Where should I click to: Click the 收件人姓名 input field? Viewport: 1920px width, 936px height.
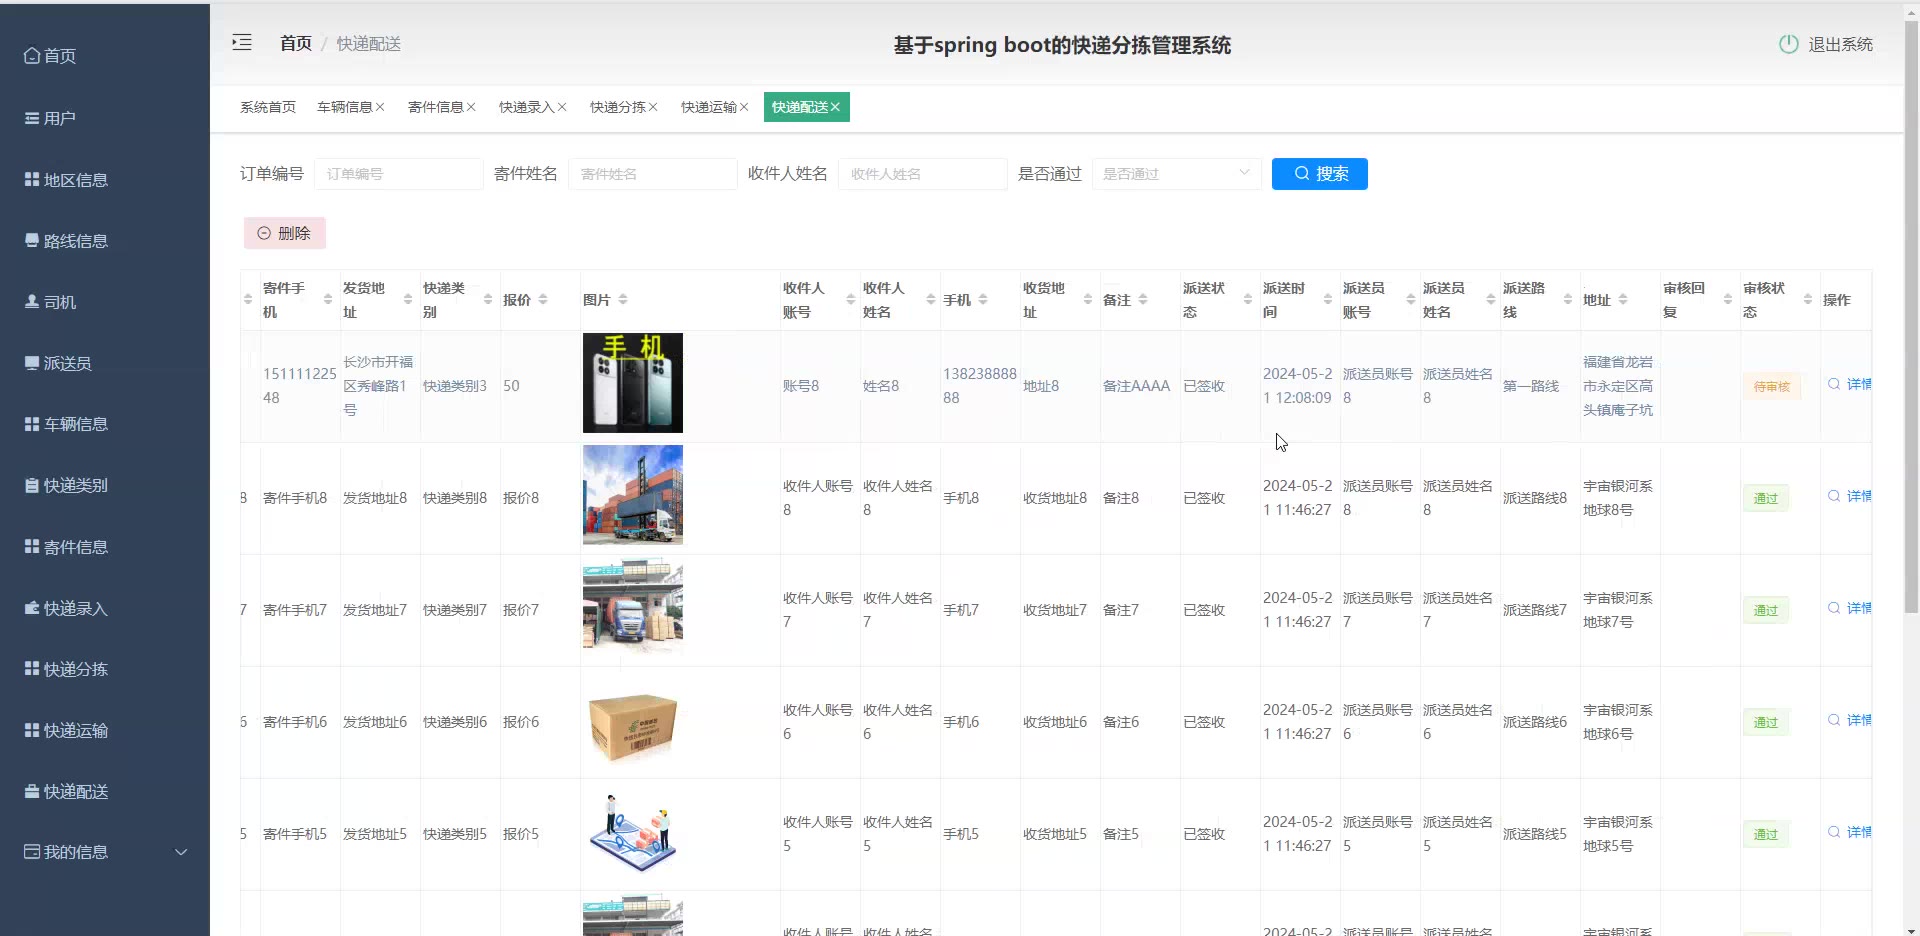(923, 174)
